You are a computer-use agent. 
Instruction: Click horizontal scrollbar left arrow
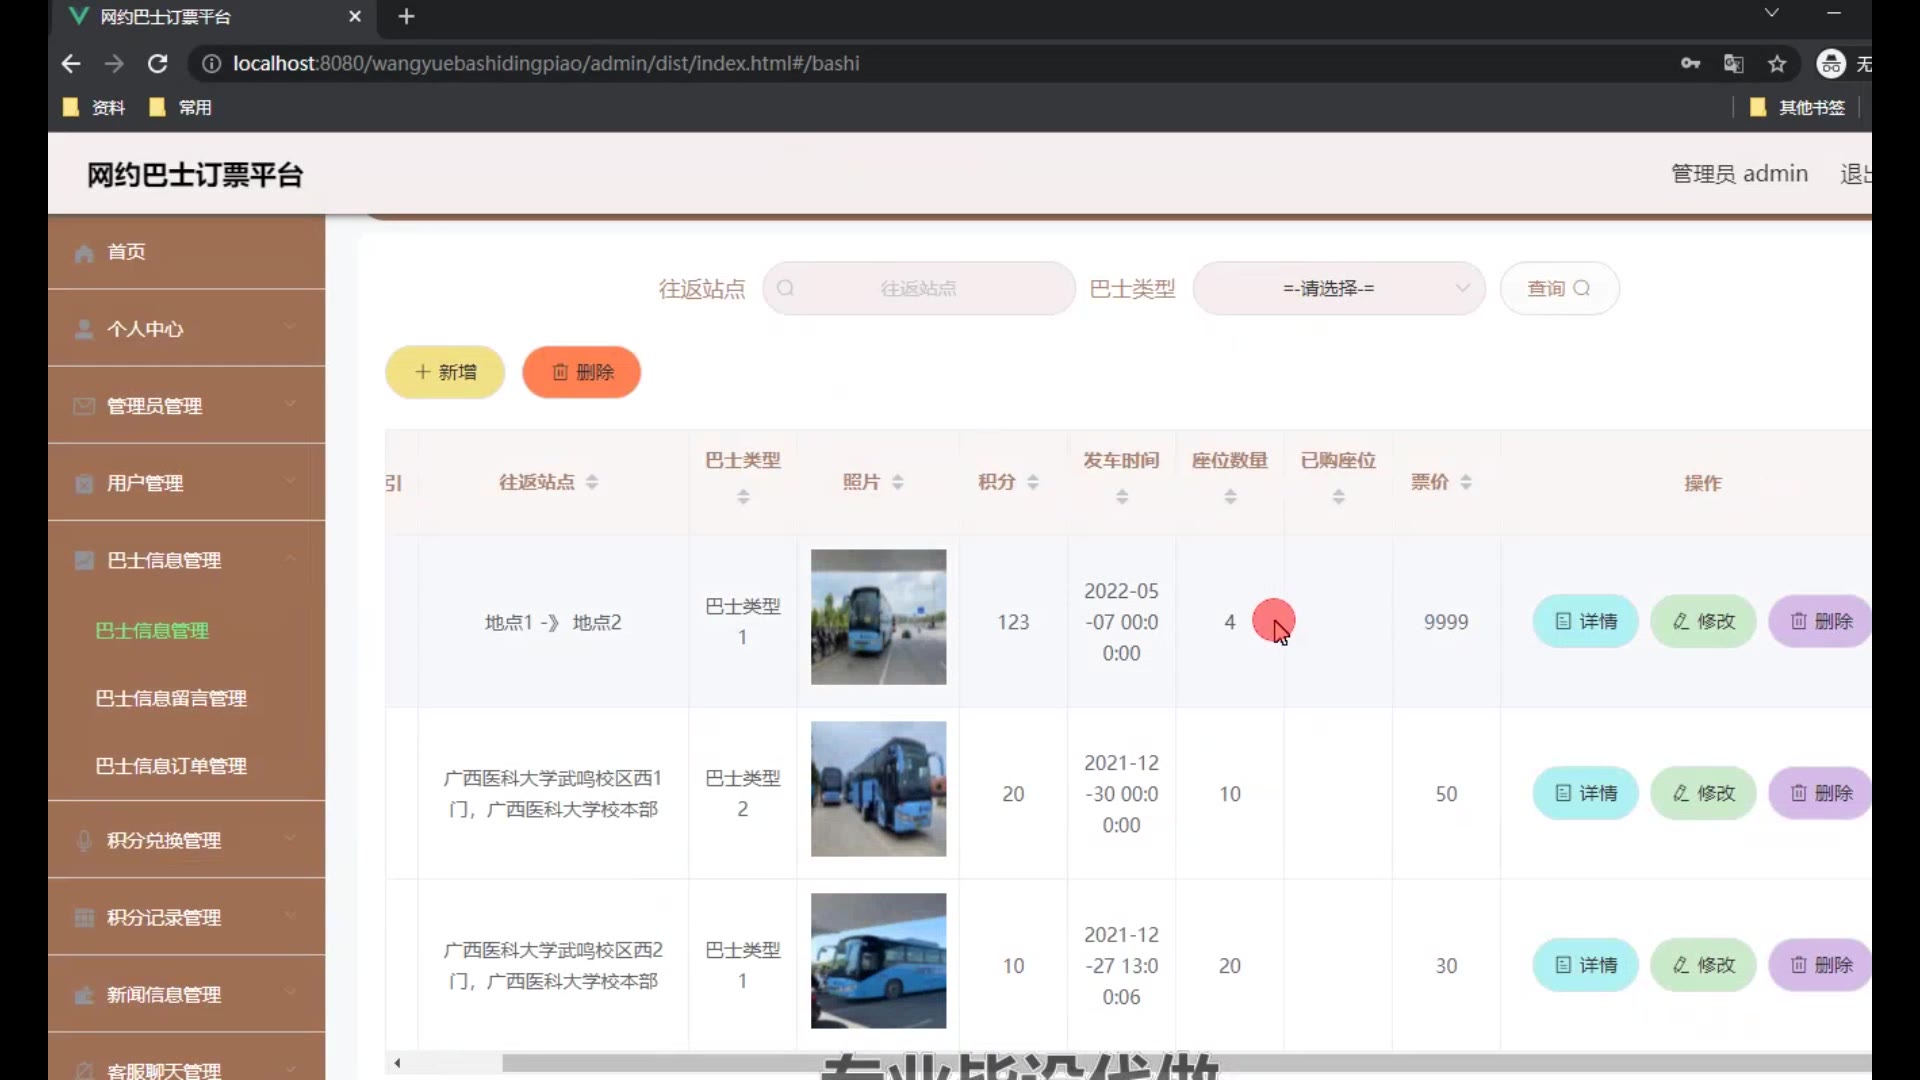[x=397, y=1063]
